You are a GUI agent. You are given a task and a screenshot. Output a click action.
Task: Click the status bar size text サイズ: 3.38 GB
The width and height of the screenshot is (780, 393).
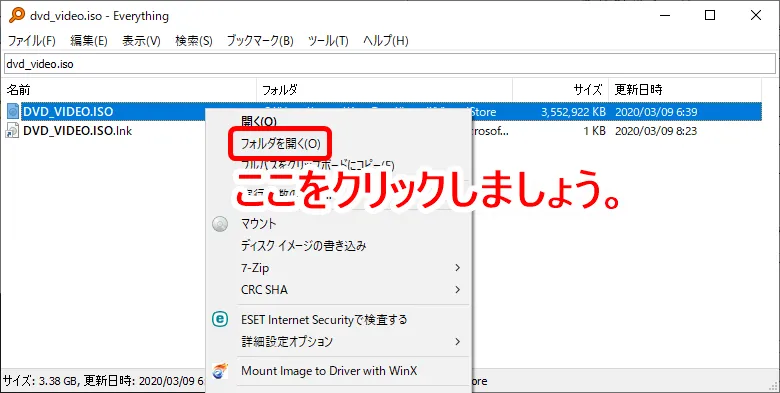point(40,382)
